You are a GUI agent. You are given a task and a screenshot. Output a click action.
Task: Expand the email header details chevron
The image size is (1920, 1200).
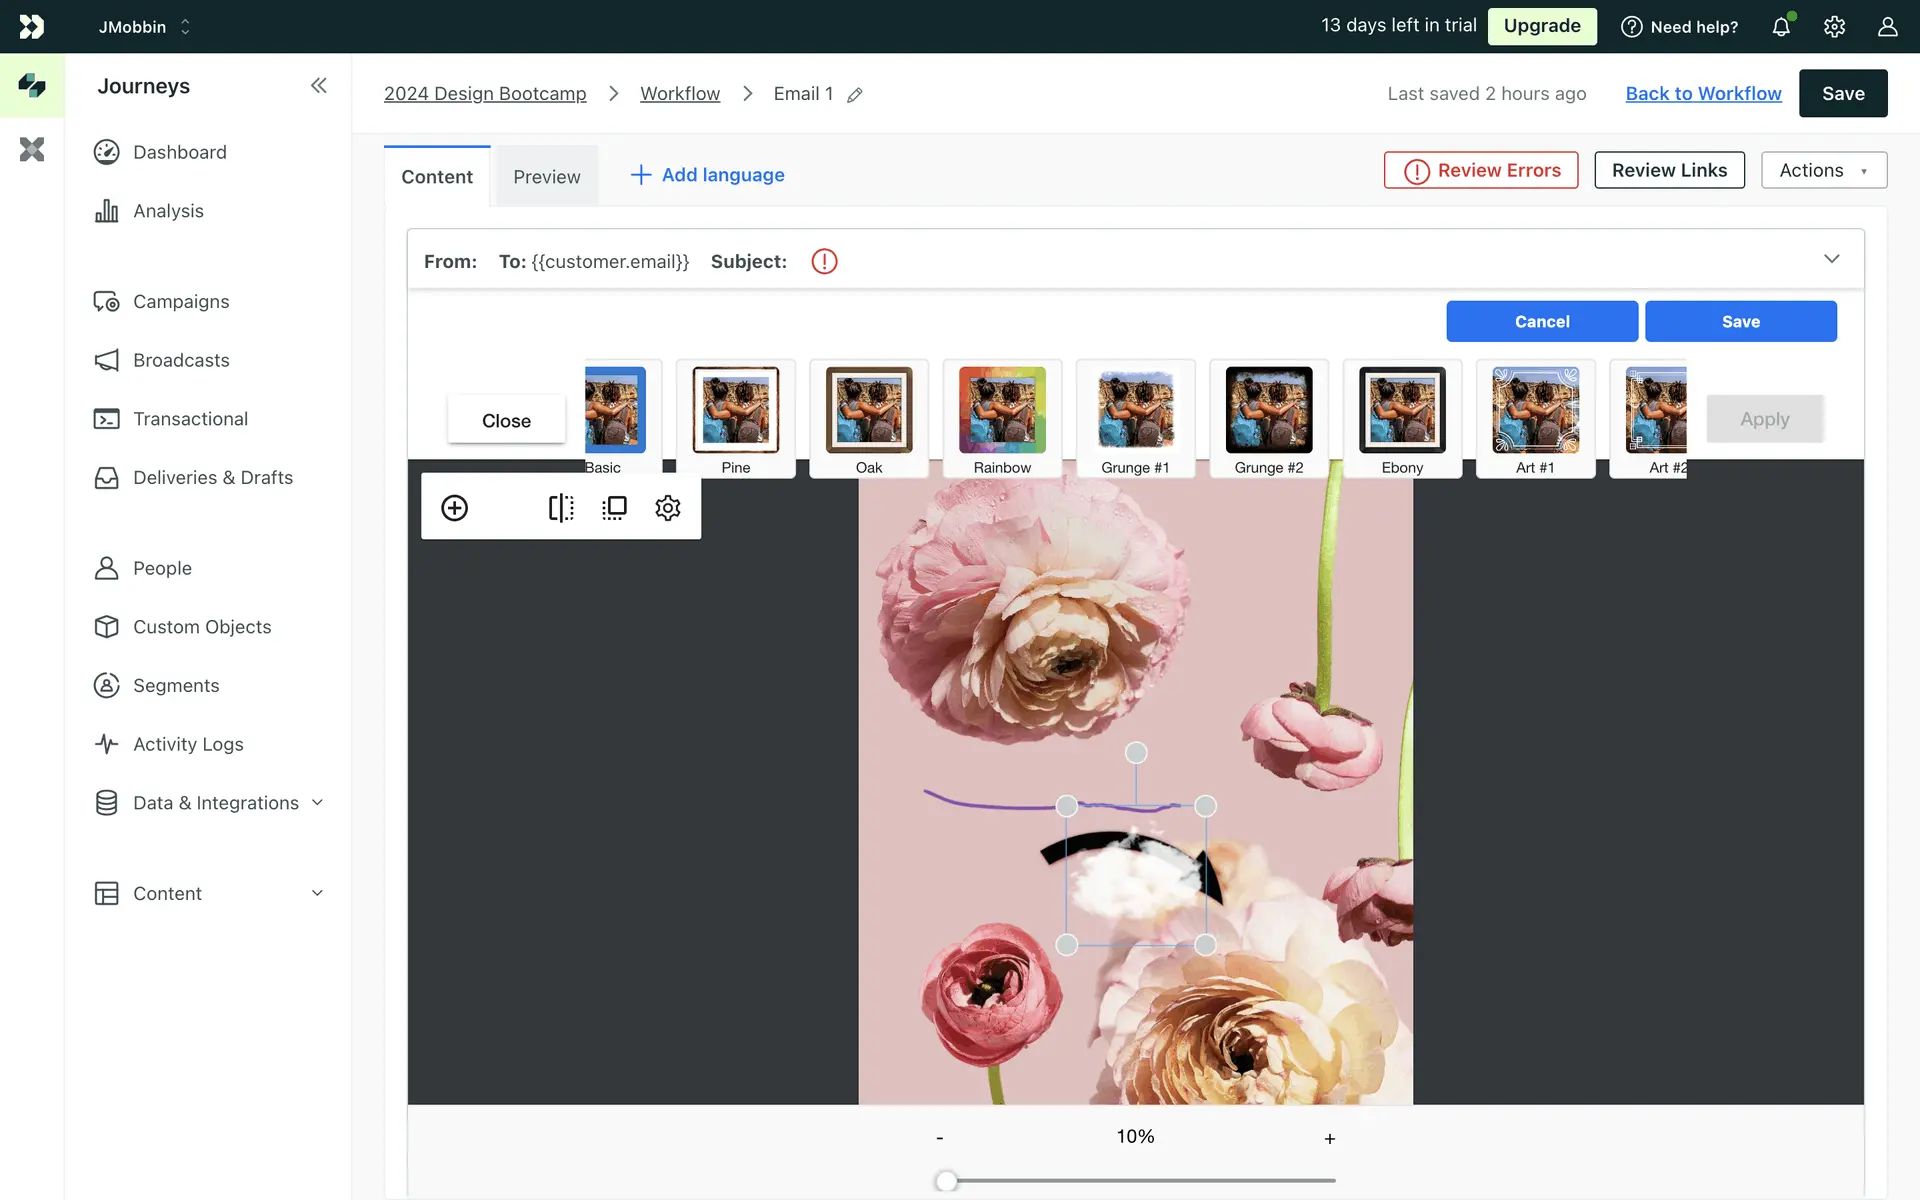click(x=1831, y=259)
